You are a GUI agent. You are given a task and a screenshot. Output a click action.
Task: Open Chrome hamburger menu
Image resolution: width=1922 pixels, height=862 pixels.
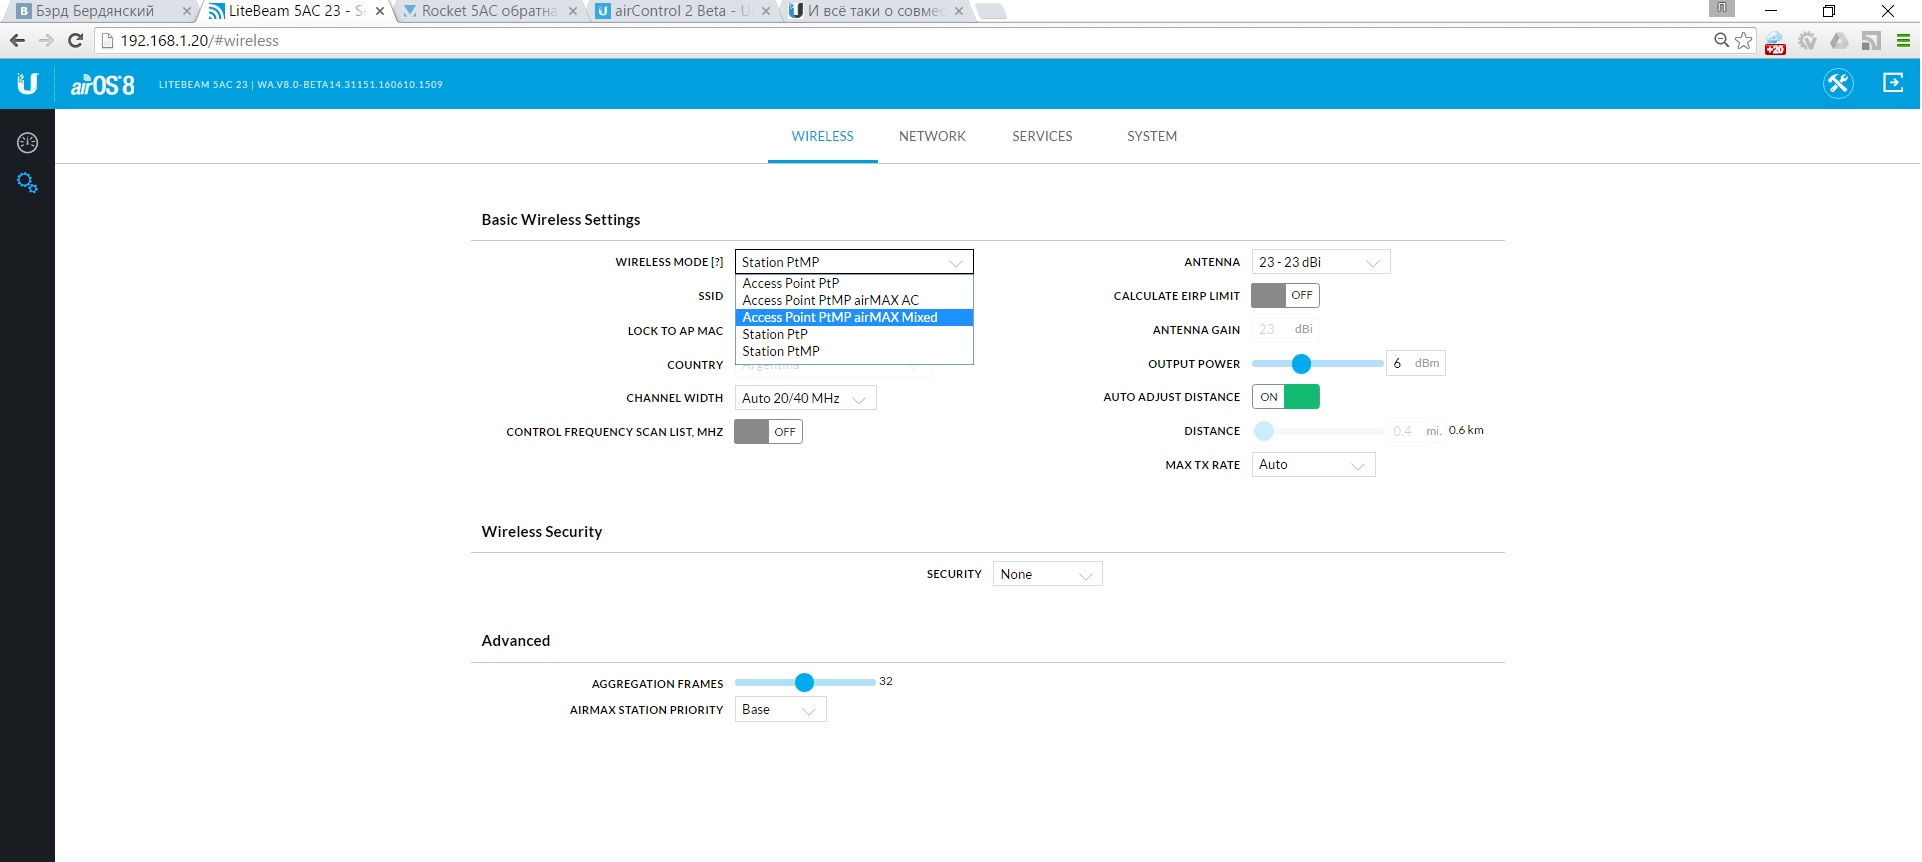(x=1903, y=41)
